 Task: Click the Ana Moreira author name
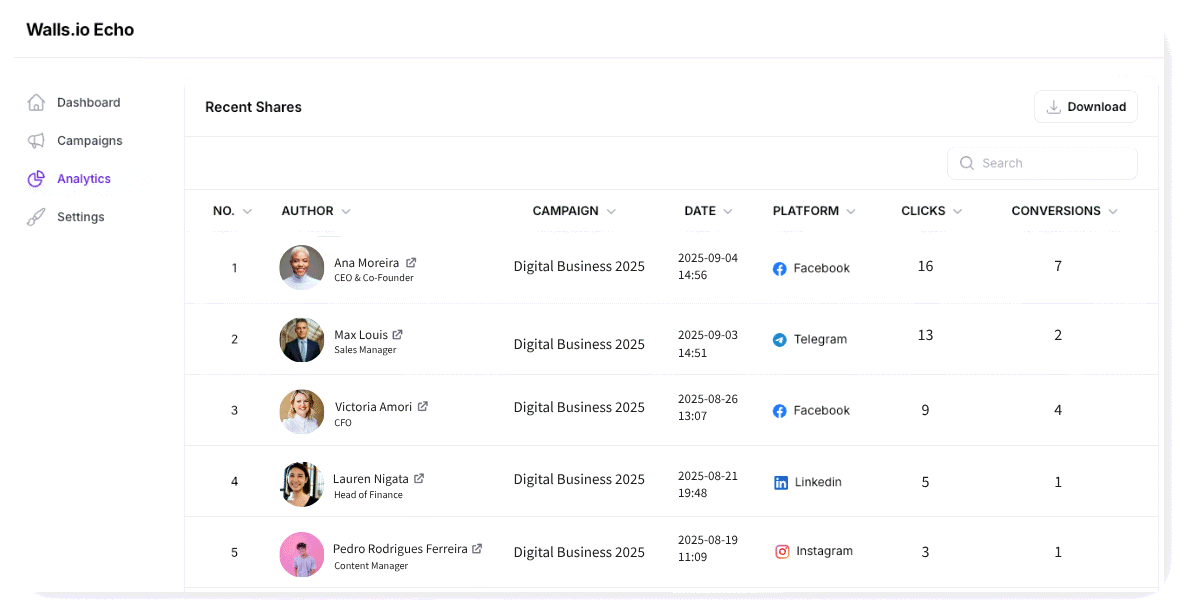pyautogui.click(x=366, y=263)
